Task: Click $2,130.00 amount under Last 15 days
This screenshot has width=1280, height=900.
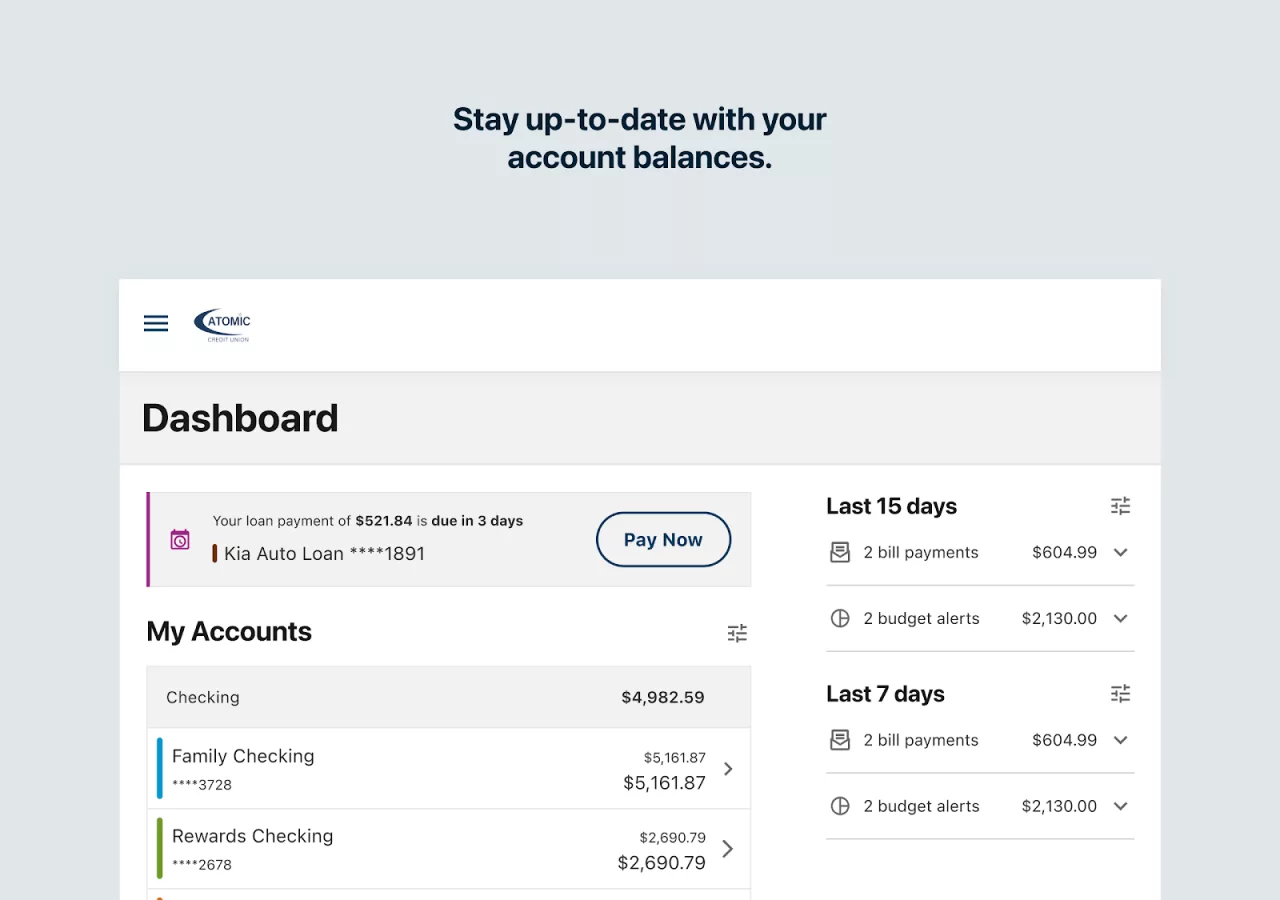Action: click(1059, 618)
